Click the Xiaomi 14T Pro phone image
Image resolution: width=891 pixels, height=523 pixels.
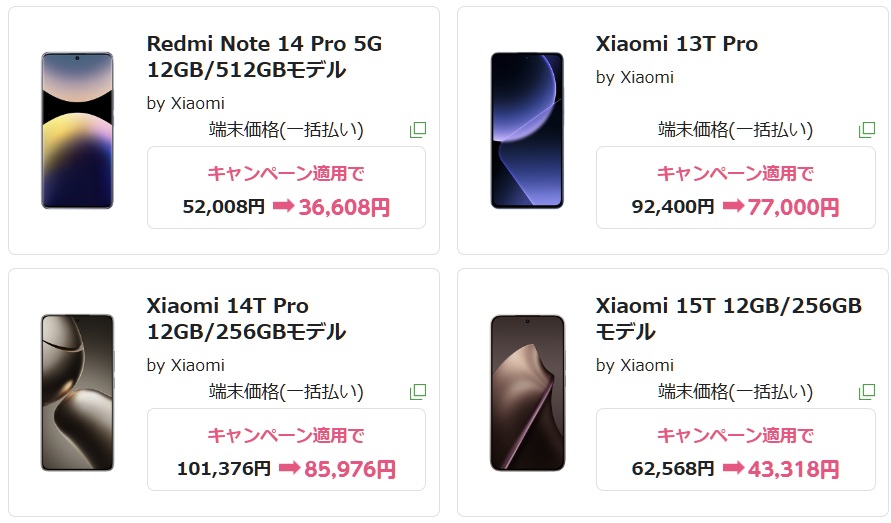tap(77, 392)
